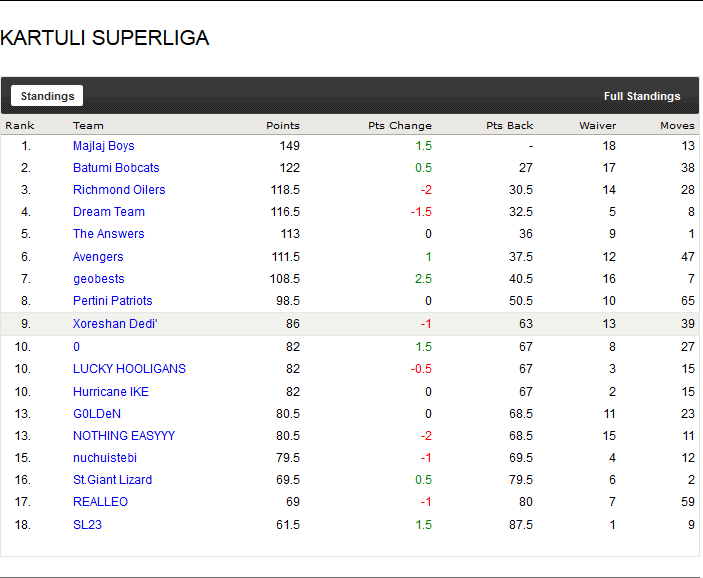Click the team named 0

(76, 347)
